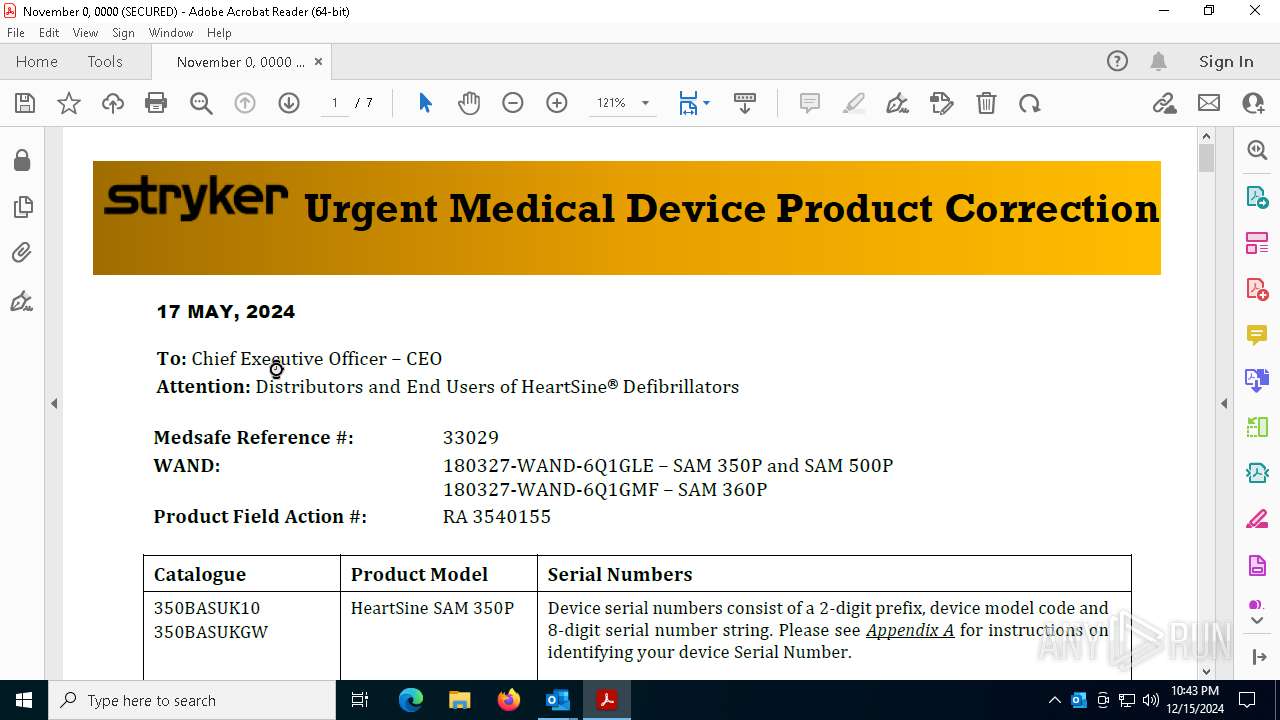The image size is (1280, 720).
Task: Open the File menu
Action: click(x=16, y=33)
